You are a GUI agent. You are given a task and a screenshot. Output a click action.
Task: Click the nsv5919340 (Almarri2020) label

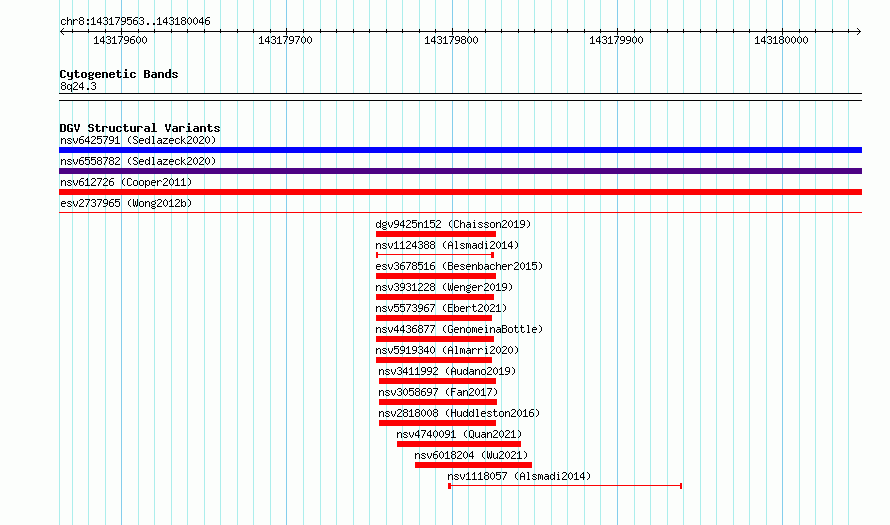tap(447, 350)
